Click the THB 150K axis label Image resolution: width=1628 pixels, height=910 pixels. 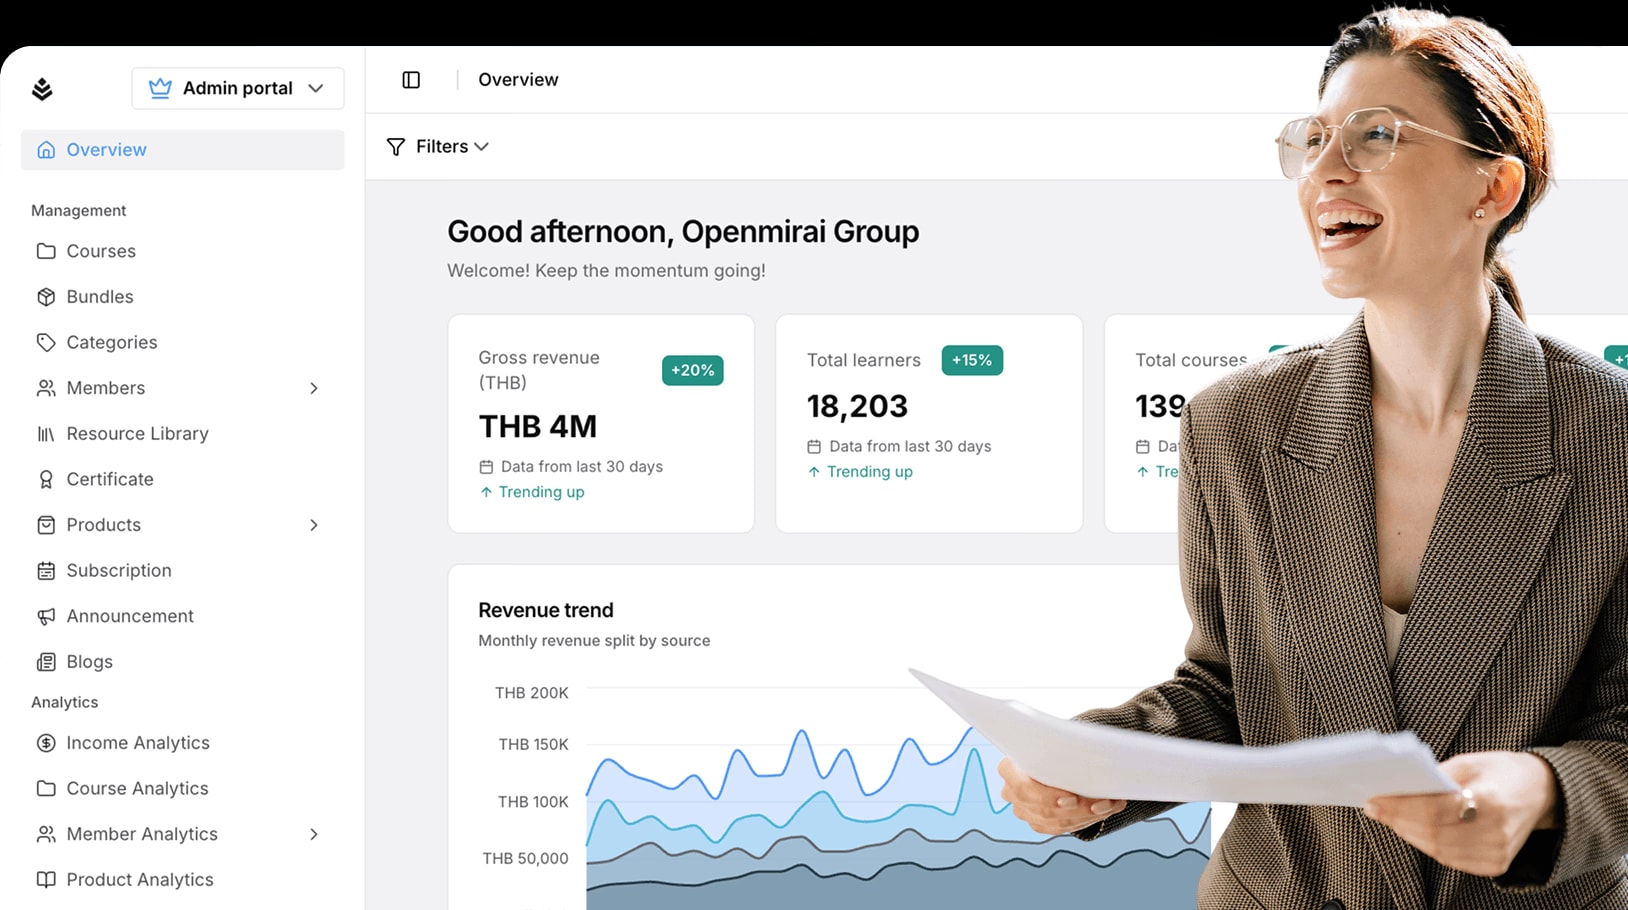(x=533, y=745)
